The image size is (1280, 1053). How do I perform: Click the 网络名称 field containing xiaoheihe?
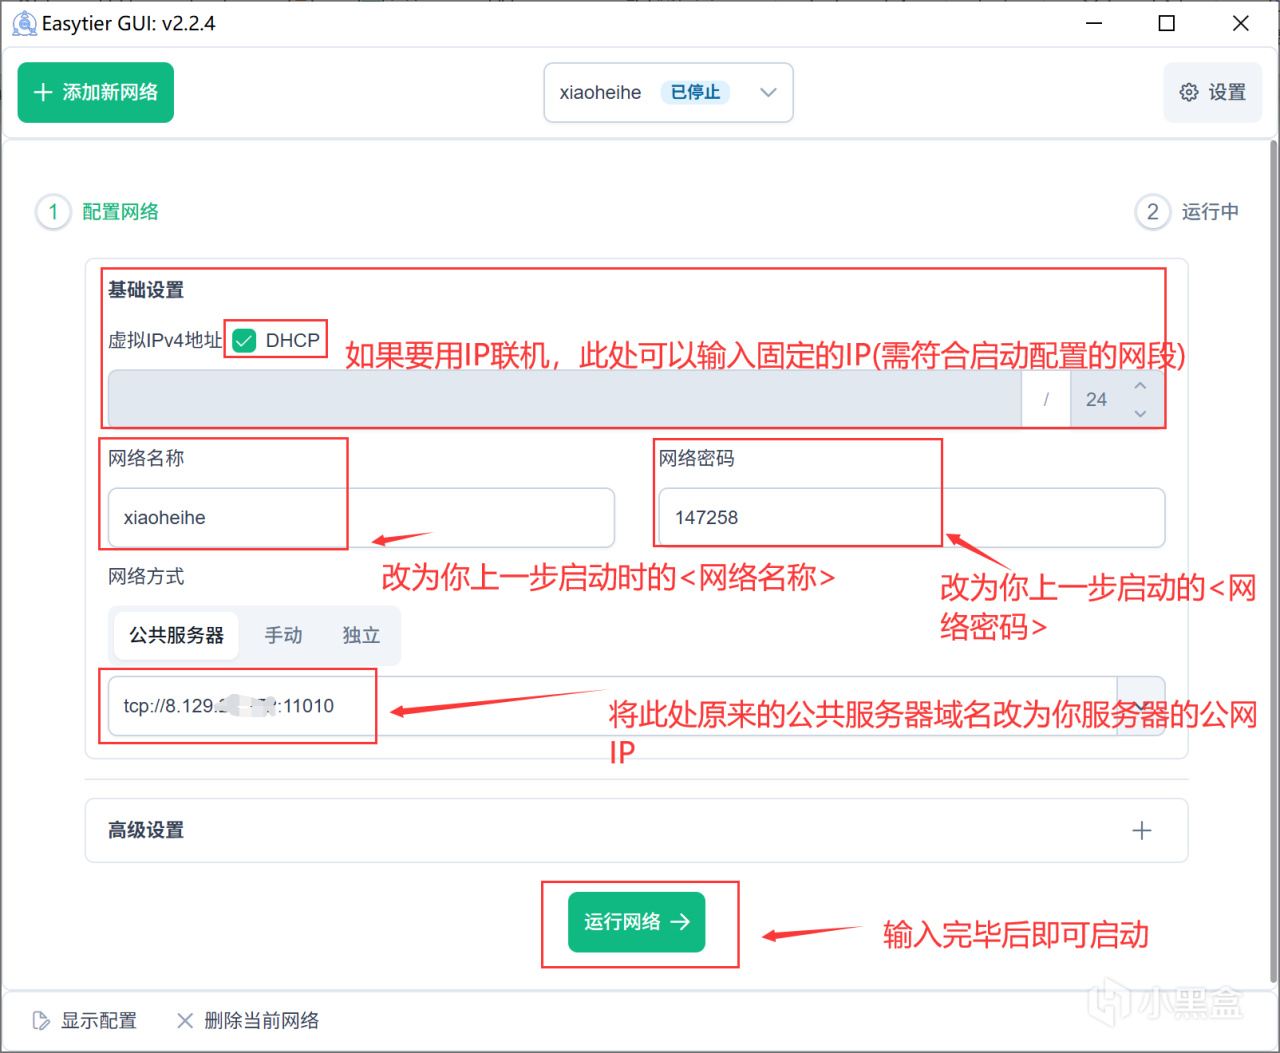click(x=361, y=517)
